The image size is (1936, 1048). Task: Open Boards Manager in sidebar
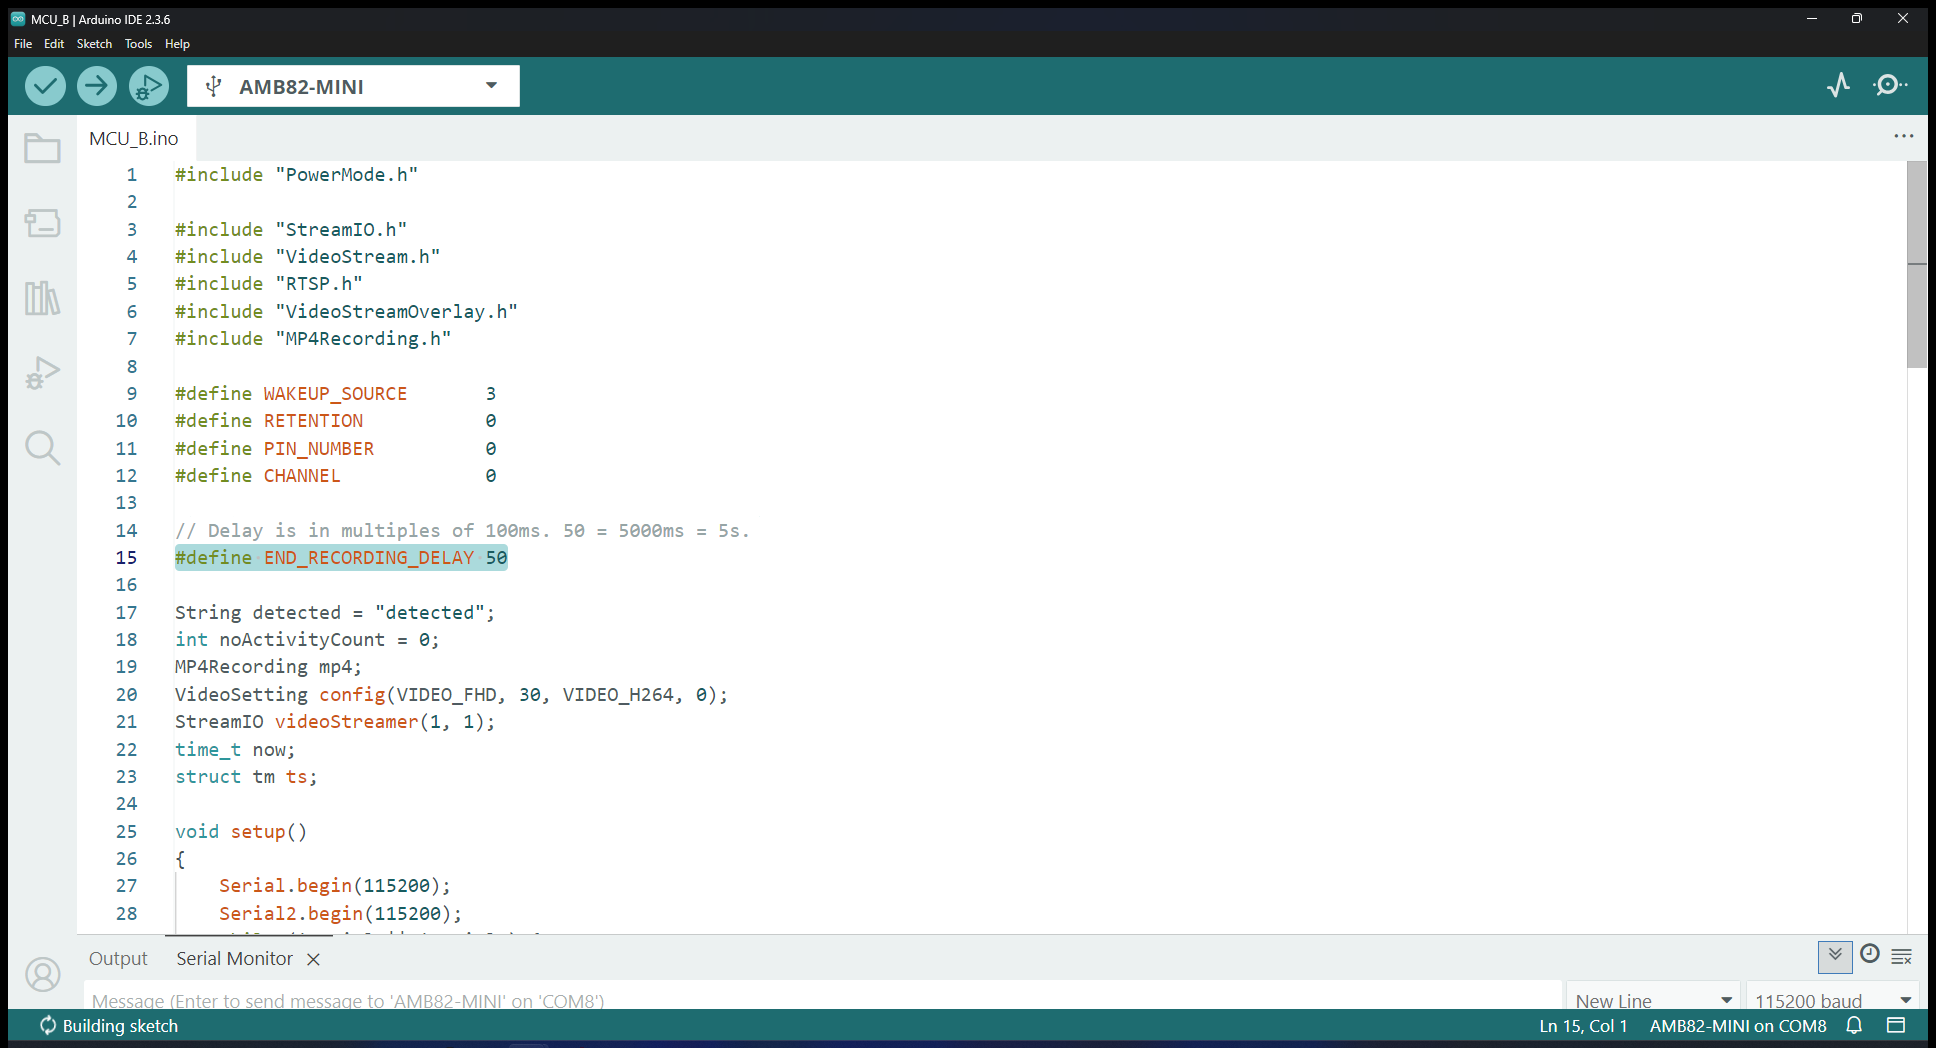(x=42, y=223)
